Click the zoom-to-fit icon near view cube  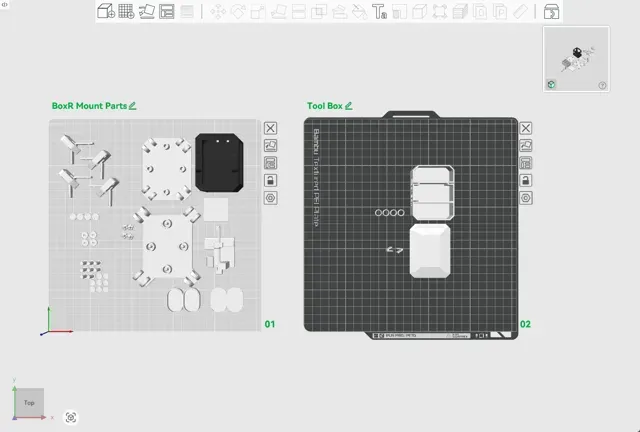pos(71,417)
